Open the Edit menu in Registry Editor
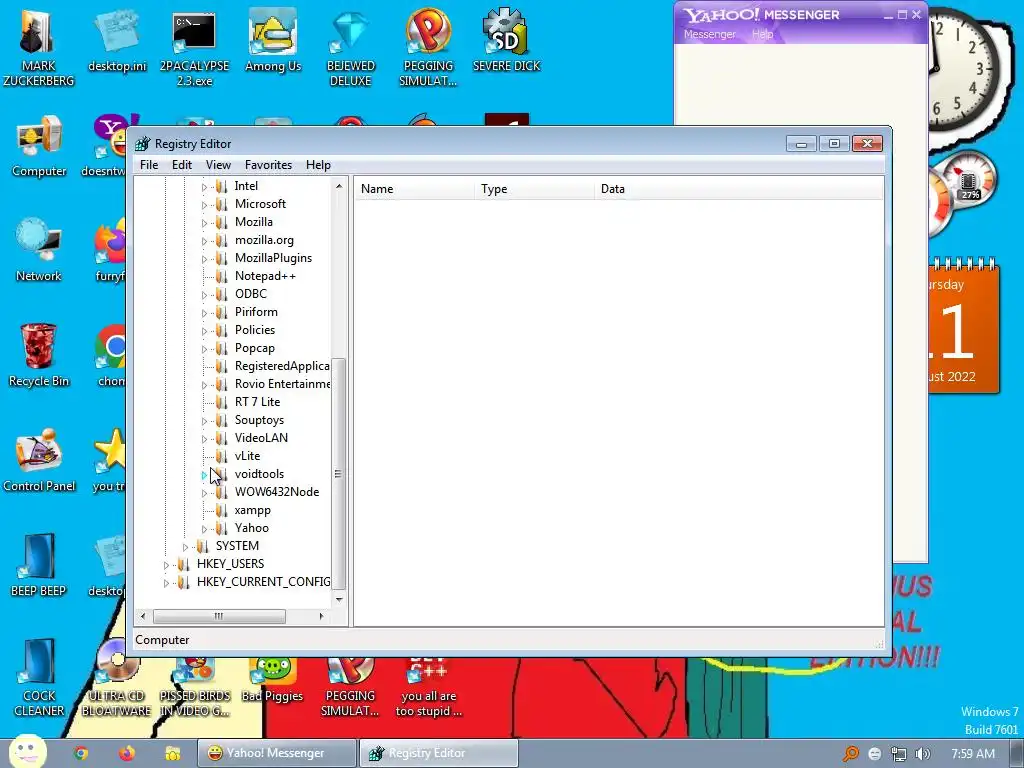Screen dimensions: 1024x768 pos(182,165)
